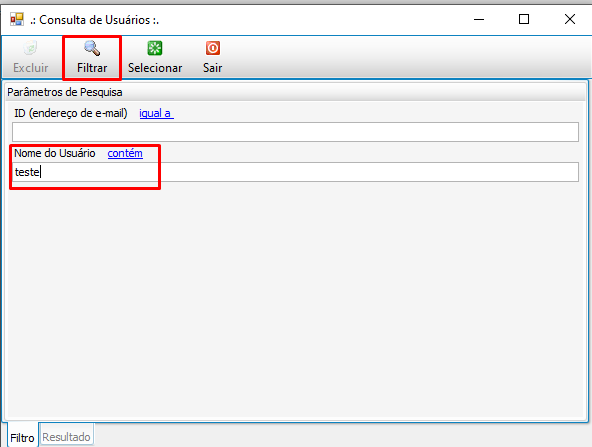
Task: Click into the Nome do Usuário text field
Action: (x=295, y=172)
